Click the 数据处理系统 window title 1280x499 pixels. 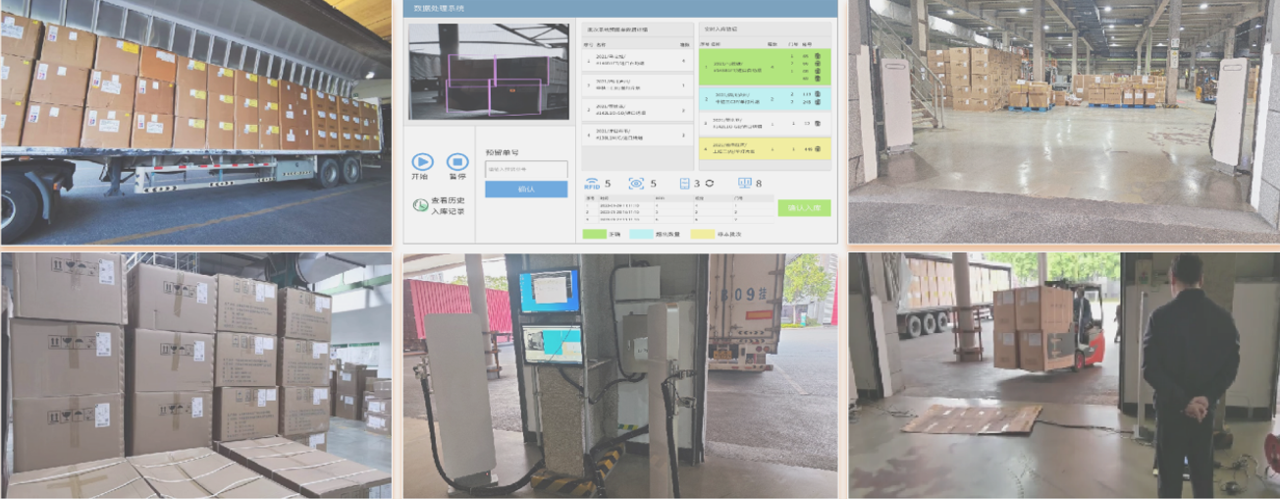(x=441, y=8)
